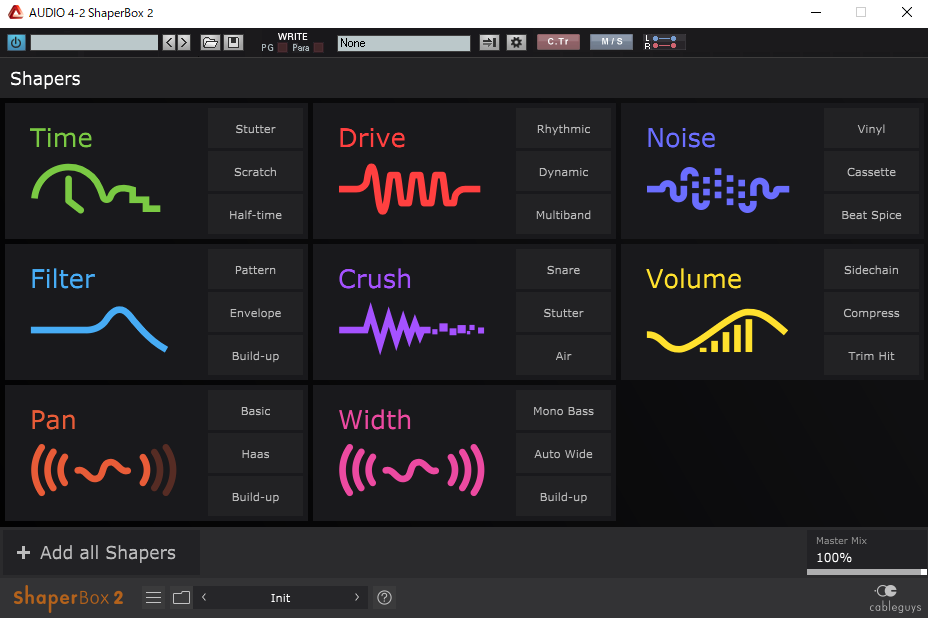Click the Ableton icon in the title bar
The image size is (928, 618).
click(15, 12)
